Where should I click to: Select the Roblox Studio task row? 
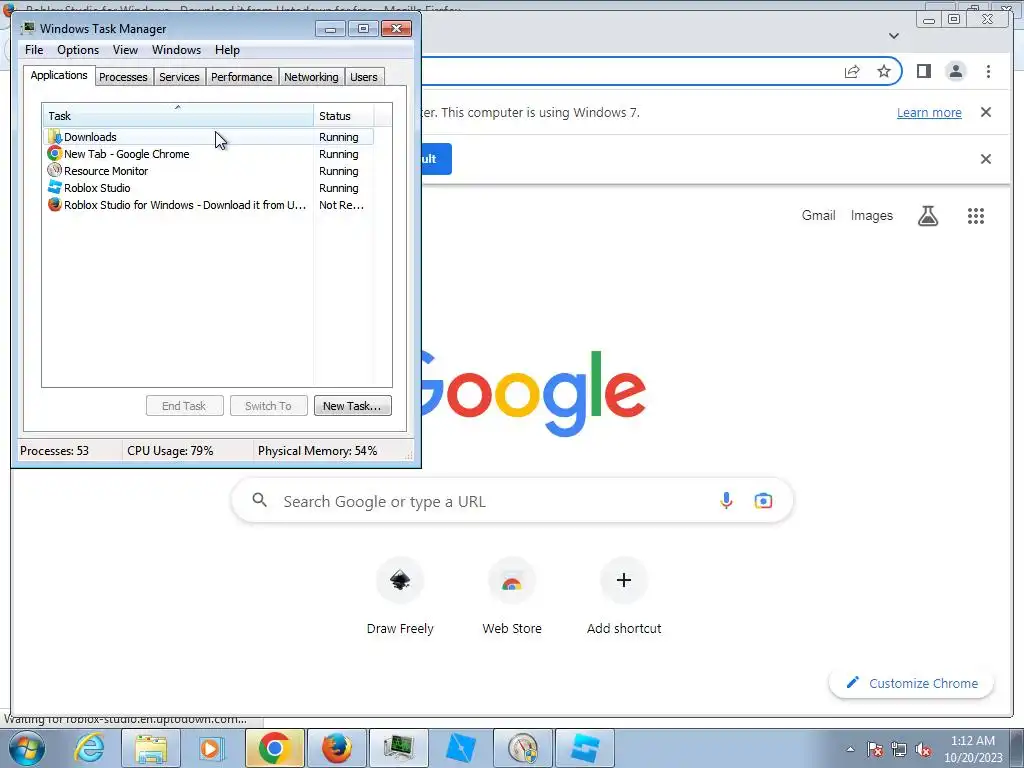click(x=209, y=188)
